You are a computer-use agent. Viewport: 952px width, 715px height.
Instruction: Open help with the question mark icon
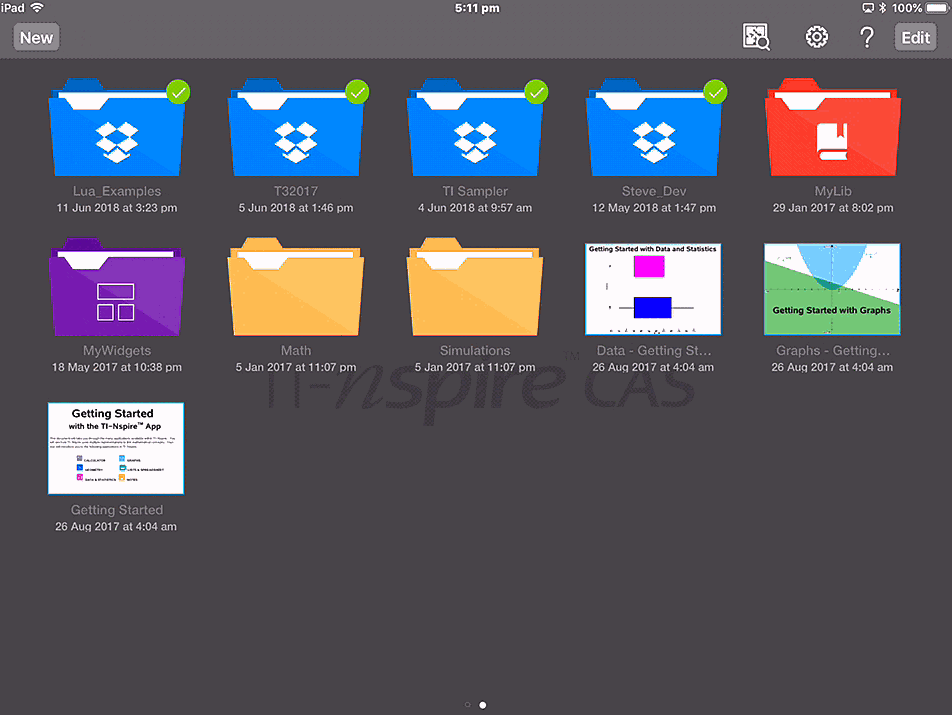click(x=867, y=38)
